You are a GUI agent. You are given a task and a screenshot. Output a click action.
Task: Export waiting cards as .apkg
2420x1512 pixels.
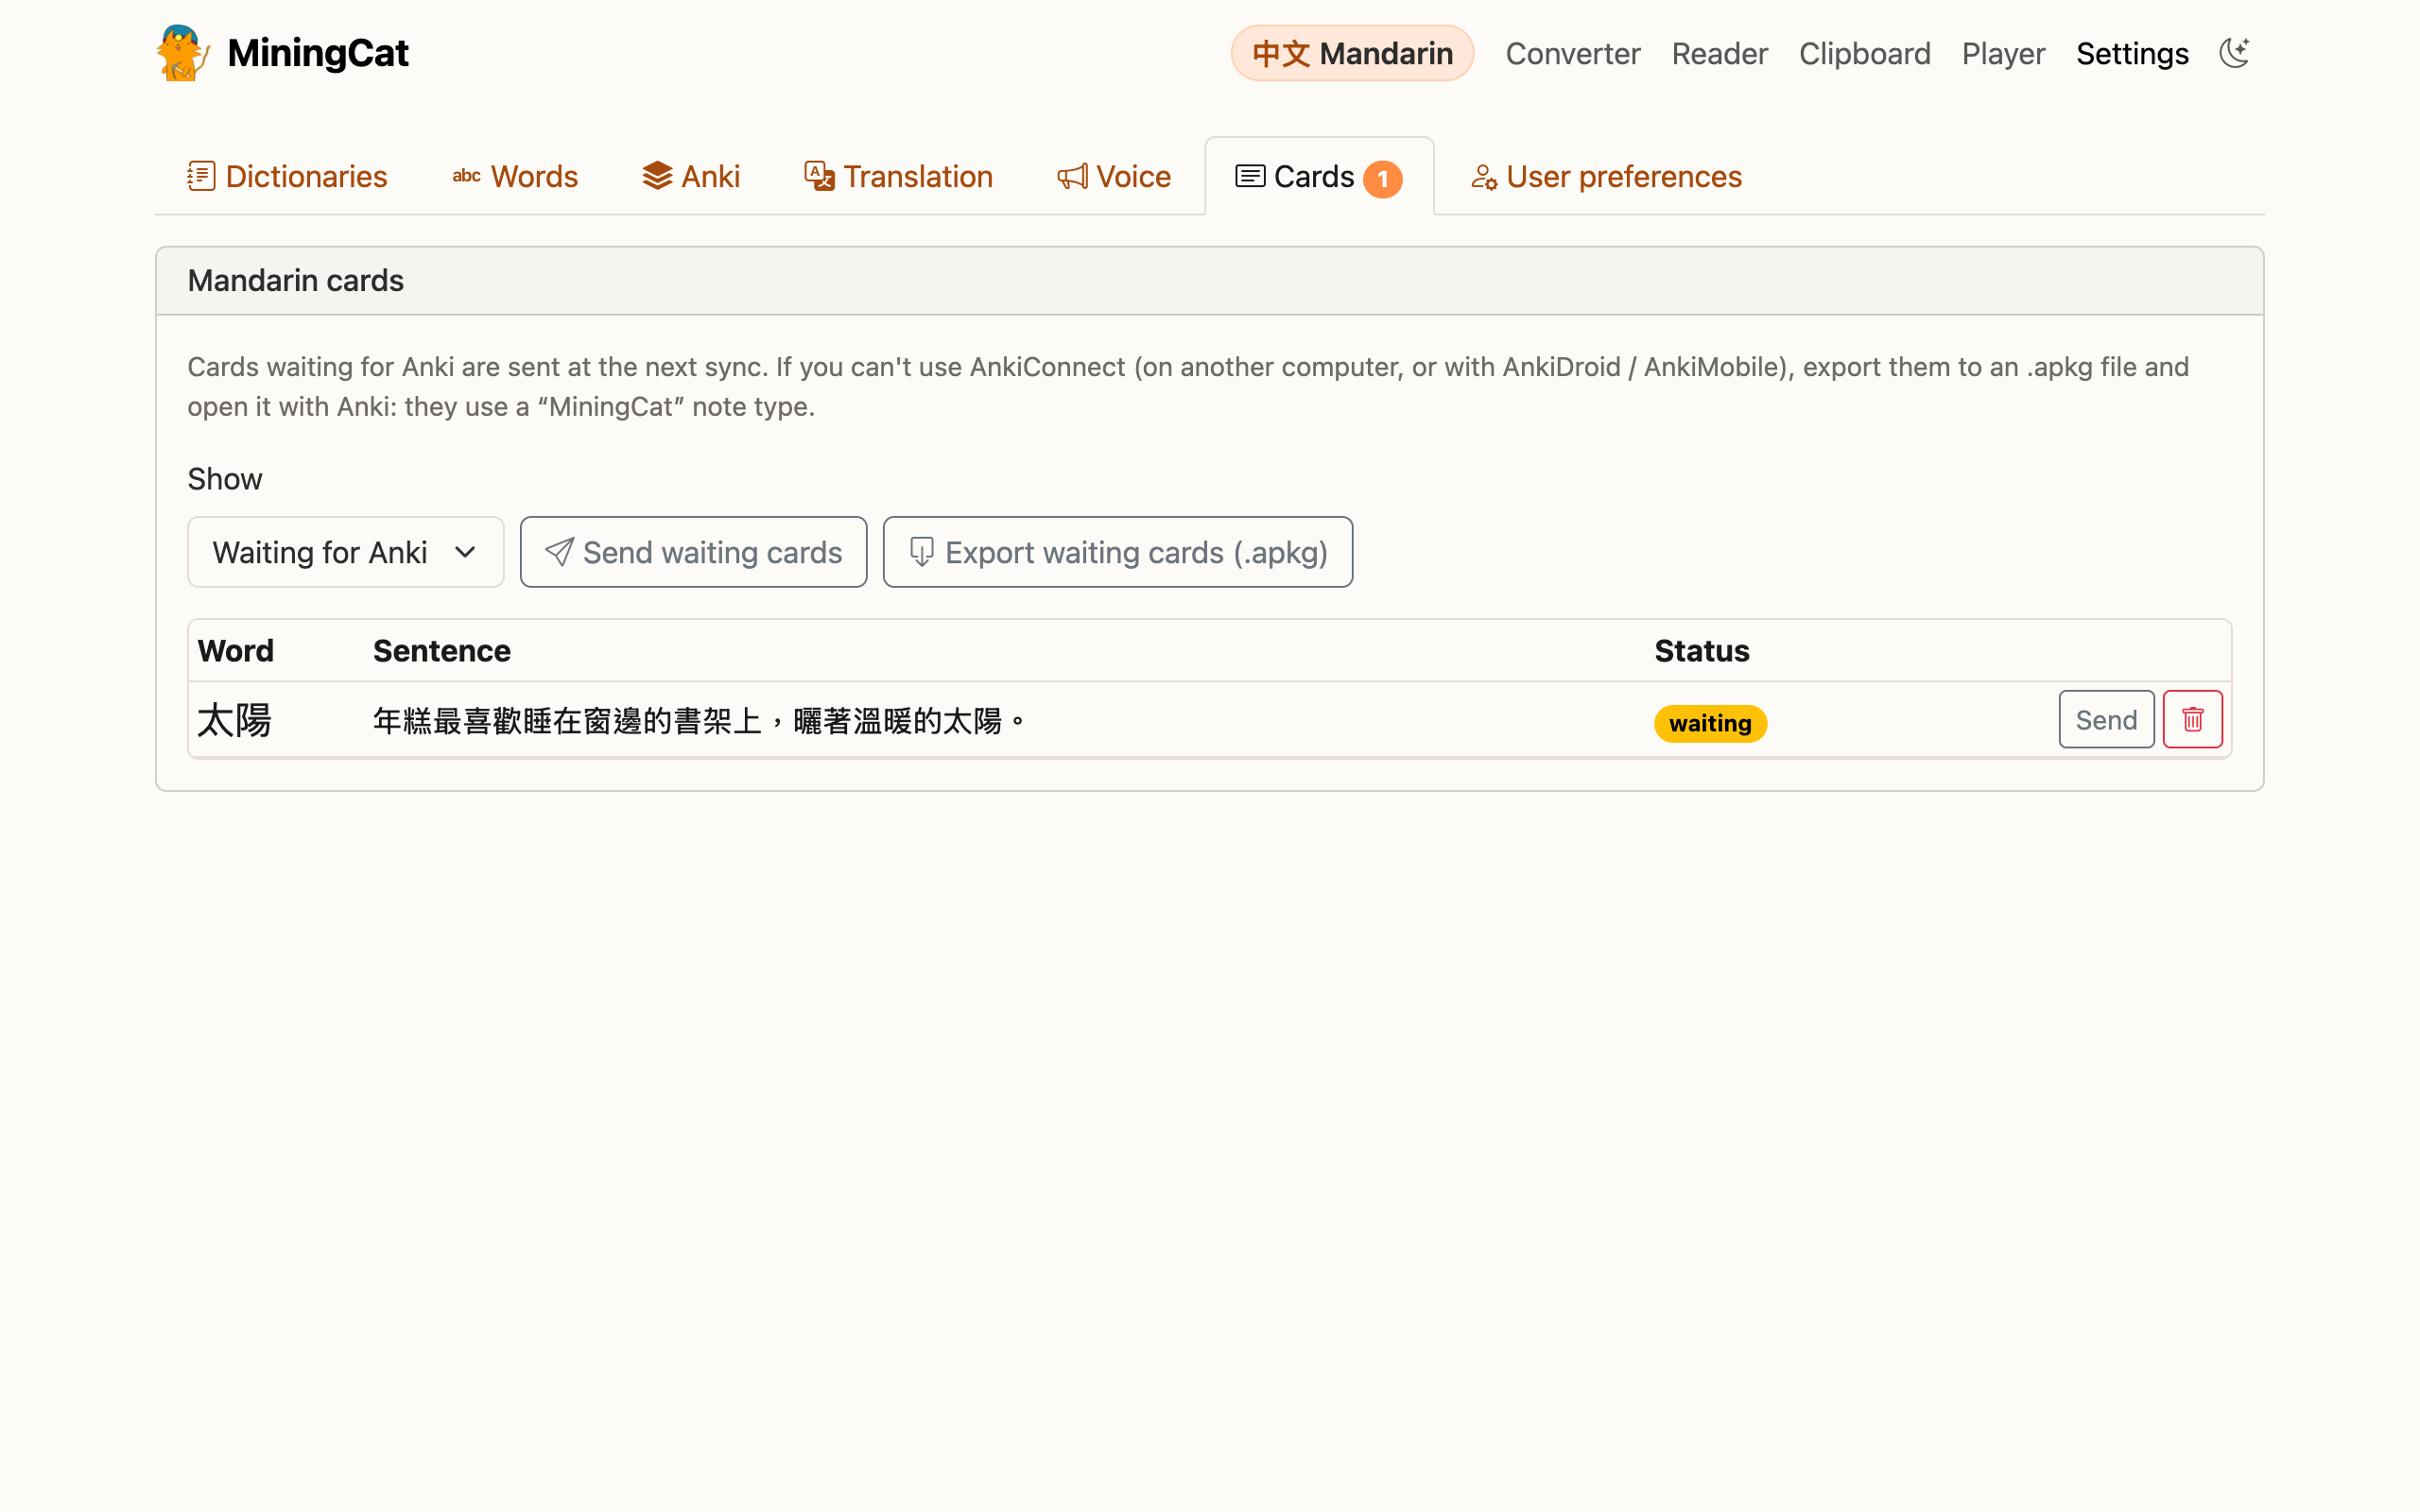coord(1117,552)
